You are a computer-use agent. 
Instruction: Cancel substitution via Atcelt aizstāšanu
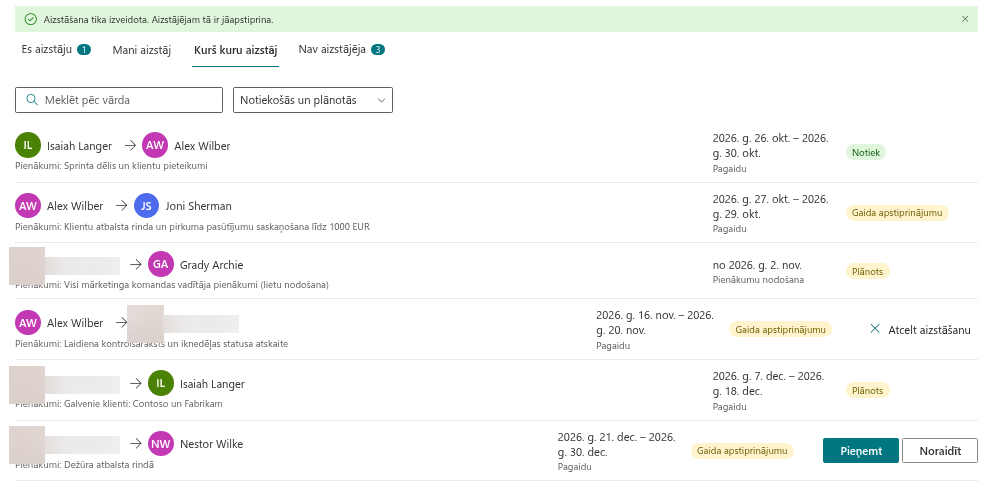tap(920, 329)
